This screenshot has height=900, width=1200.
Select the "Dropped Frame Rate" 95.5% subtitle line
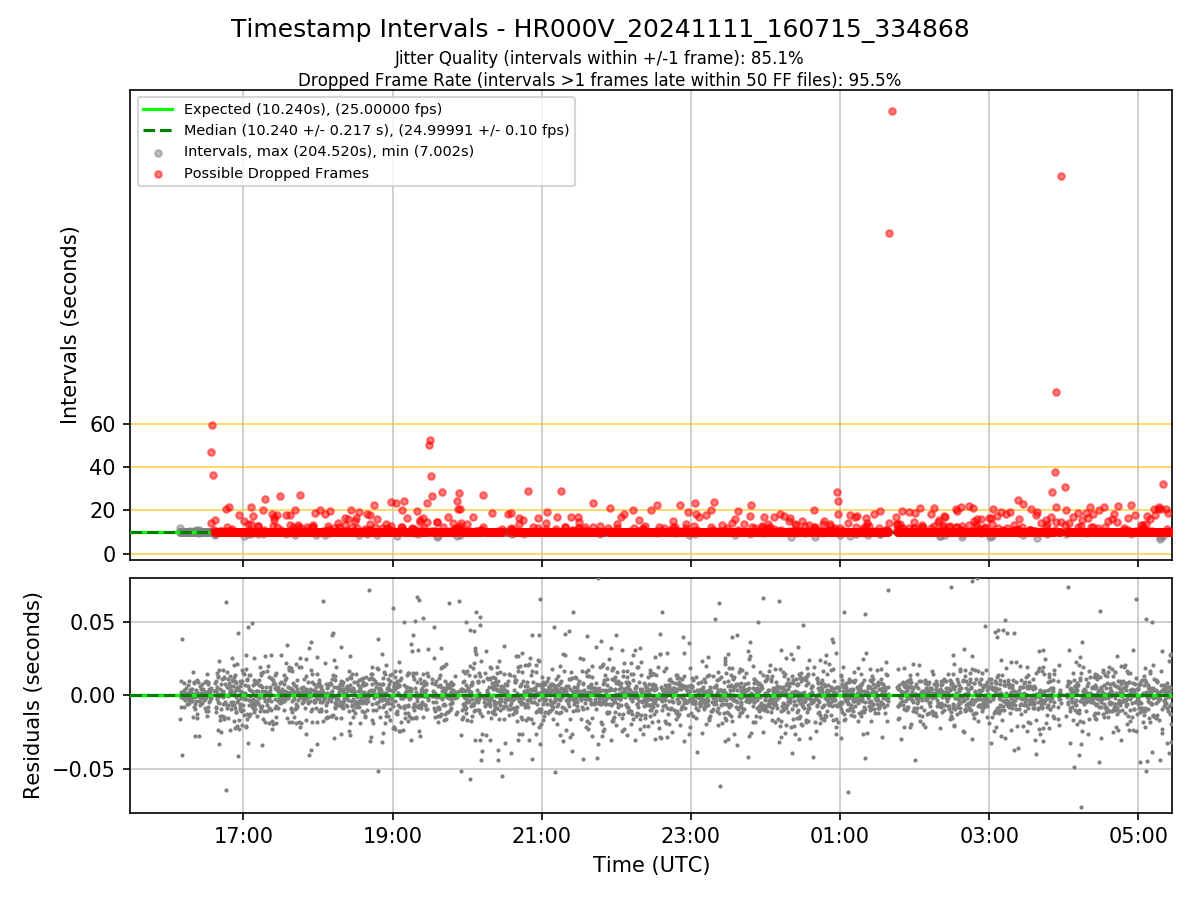pos(600,80)
